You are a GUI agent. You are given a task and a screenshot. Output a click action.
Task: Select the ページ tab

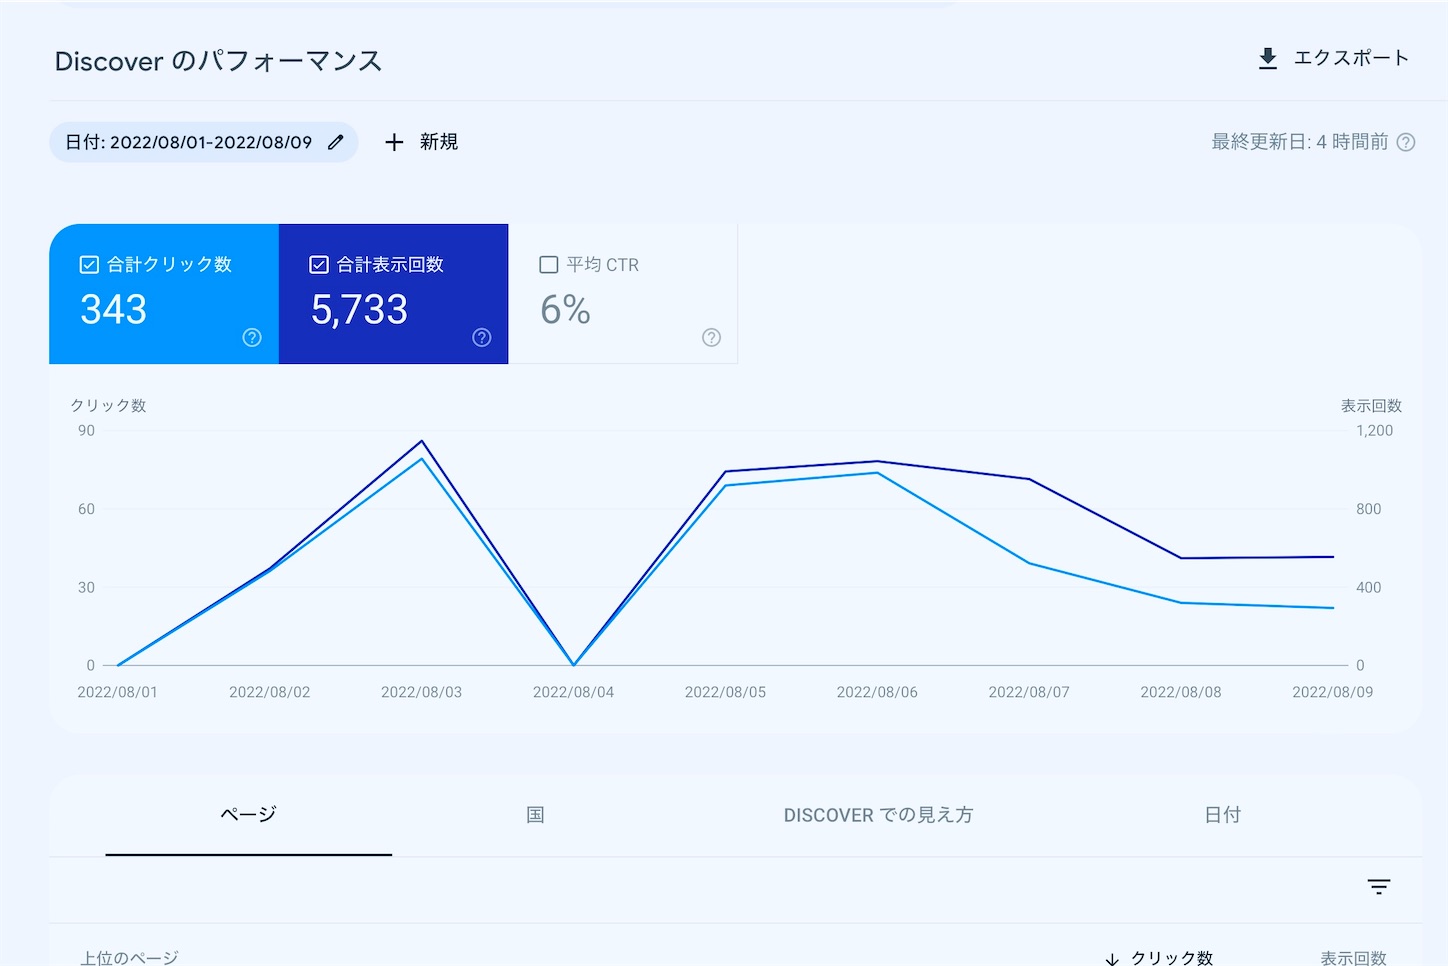pos(248,815)
